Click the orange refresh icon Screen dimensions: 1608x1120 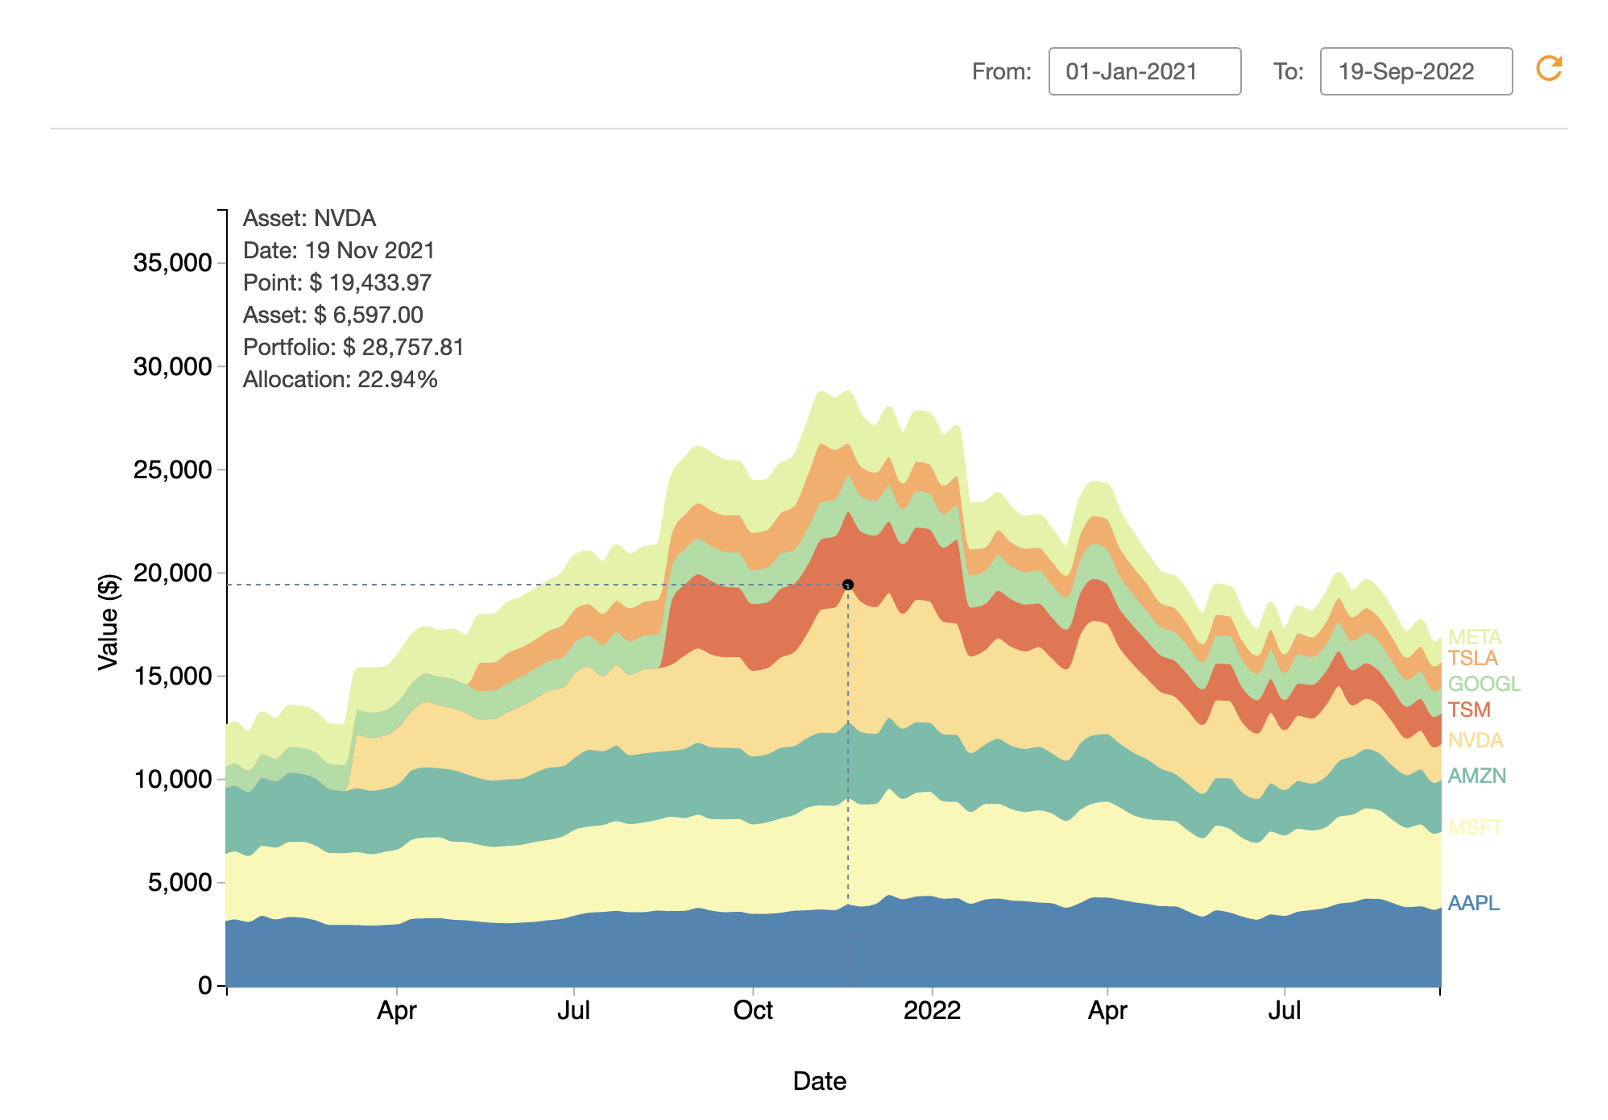1549,69
